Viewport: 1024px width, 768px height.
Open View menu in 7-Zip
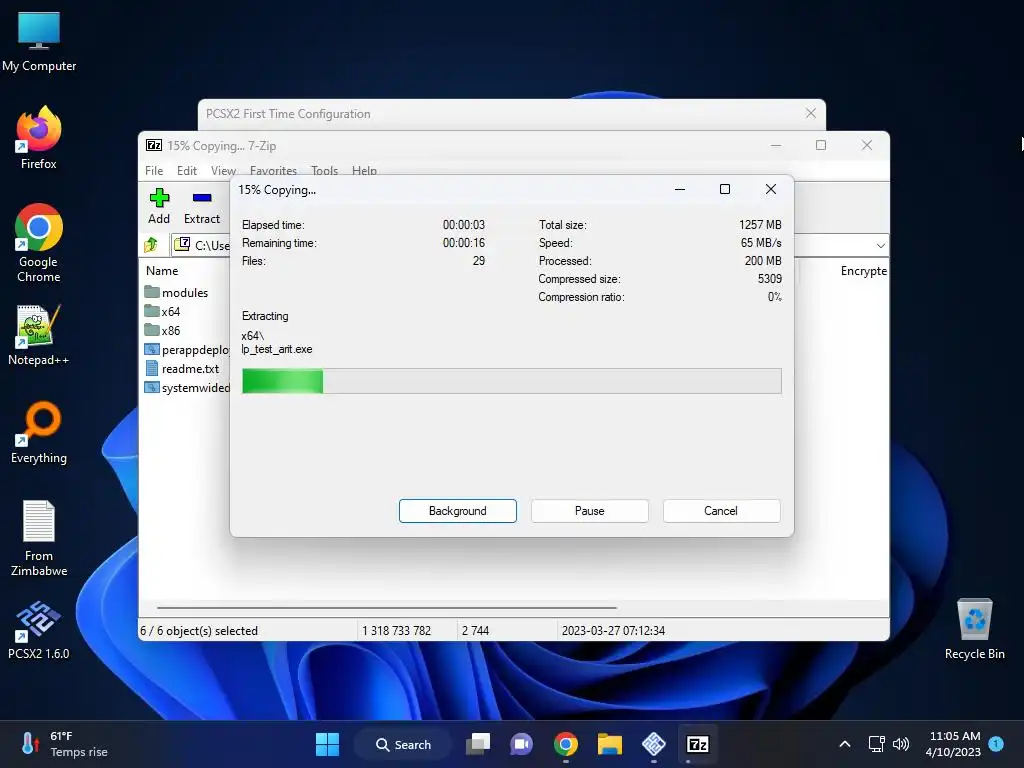(x=223, y=170)
